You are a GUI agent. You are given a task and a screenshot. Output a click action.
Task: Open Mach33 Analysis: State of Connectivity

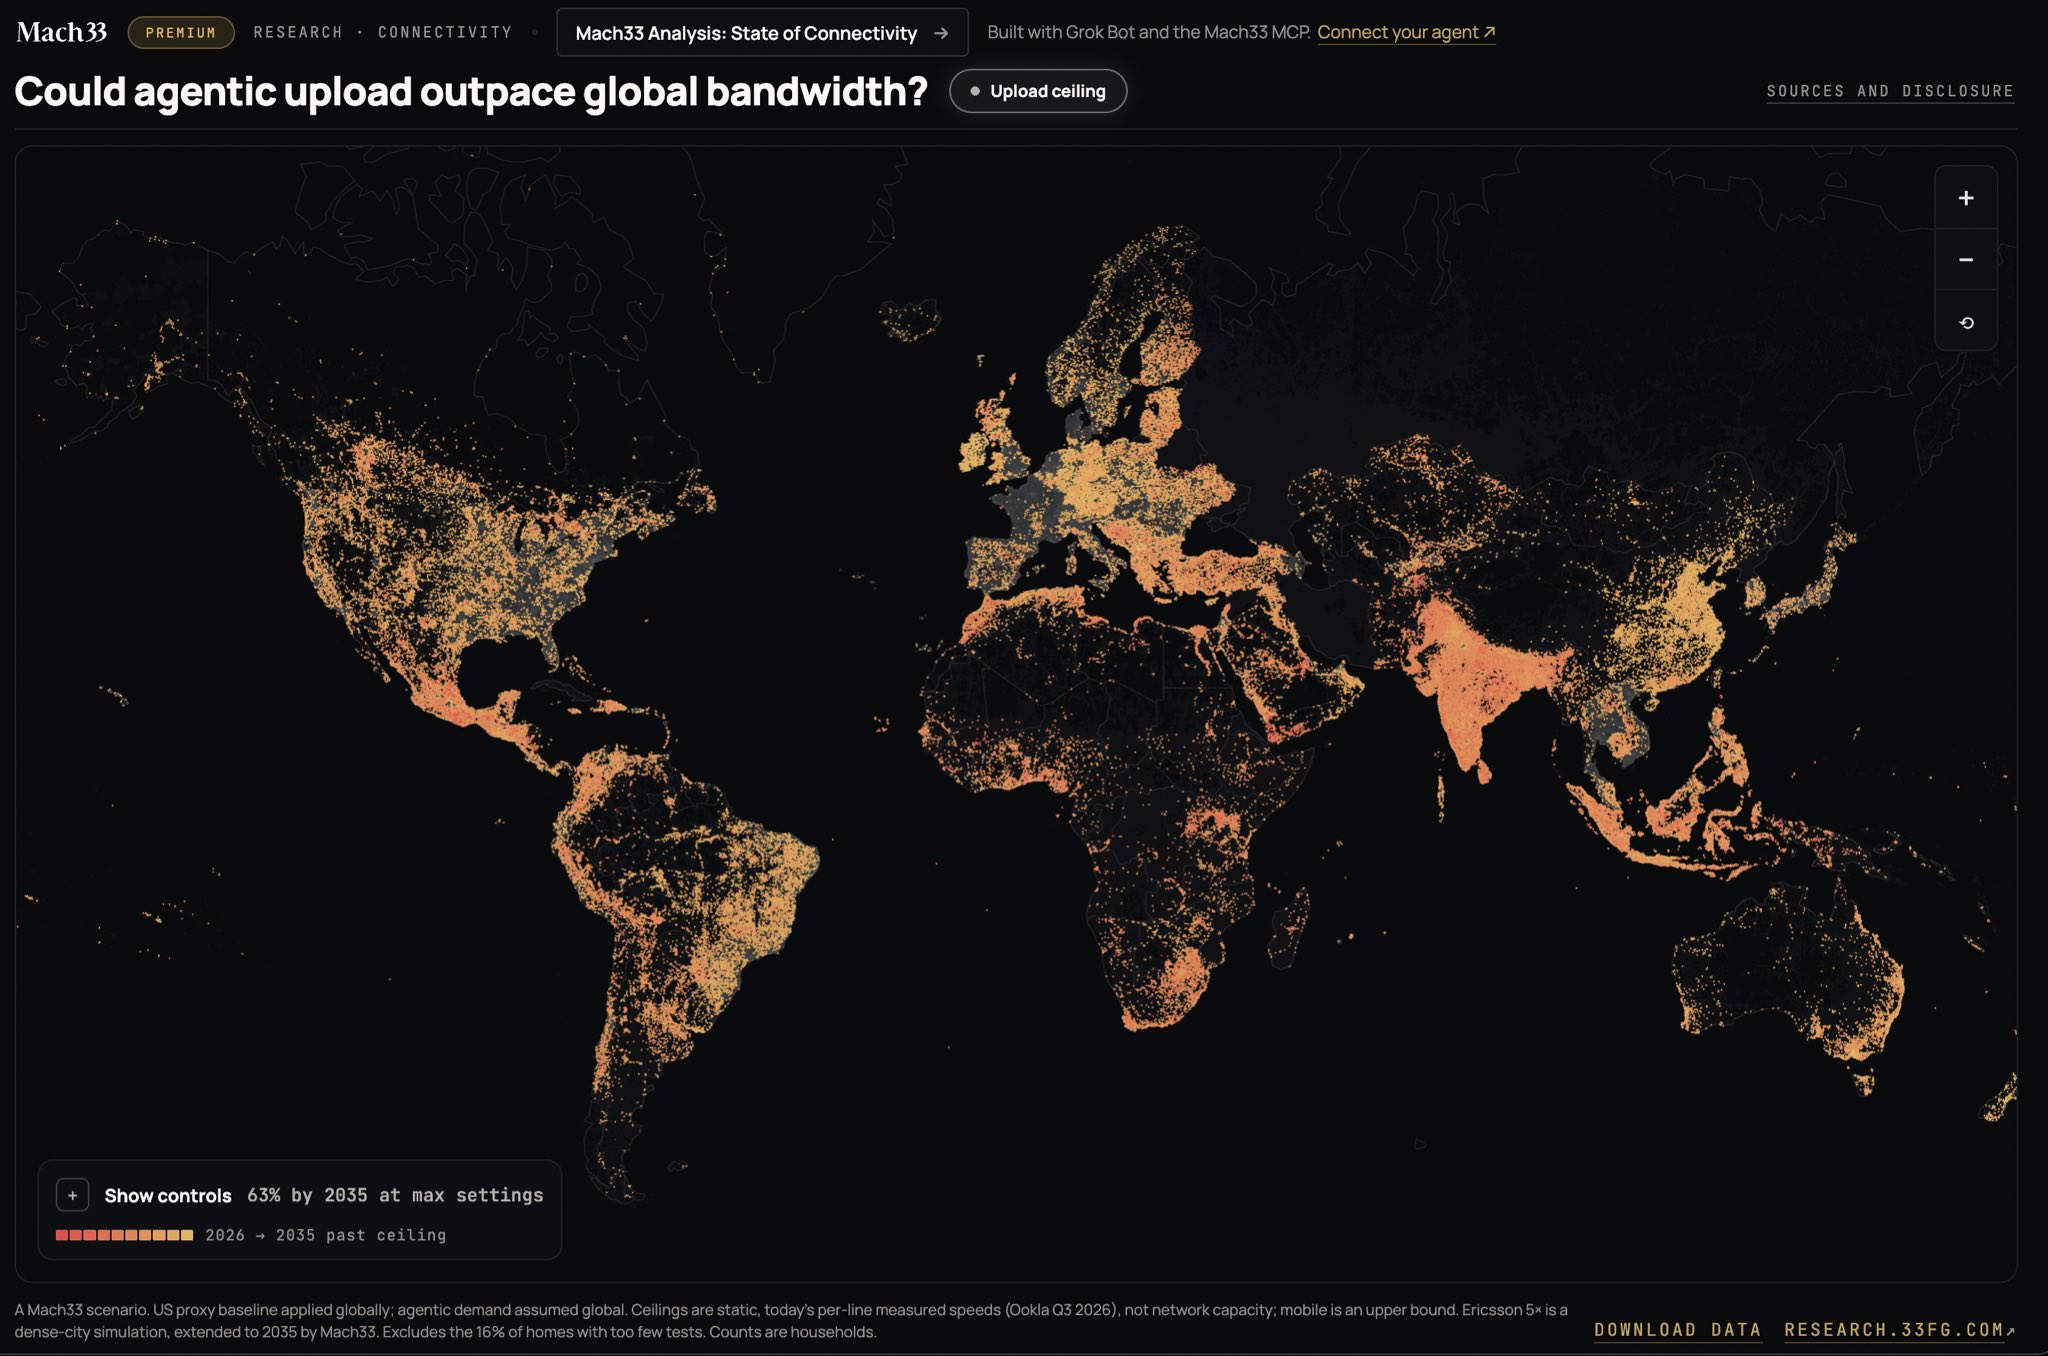[x=762, y=33]
